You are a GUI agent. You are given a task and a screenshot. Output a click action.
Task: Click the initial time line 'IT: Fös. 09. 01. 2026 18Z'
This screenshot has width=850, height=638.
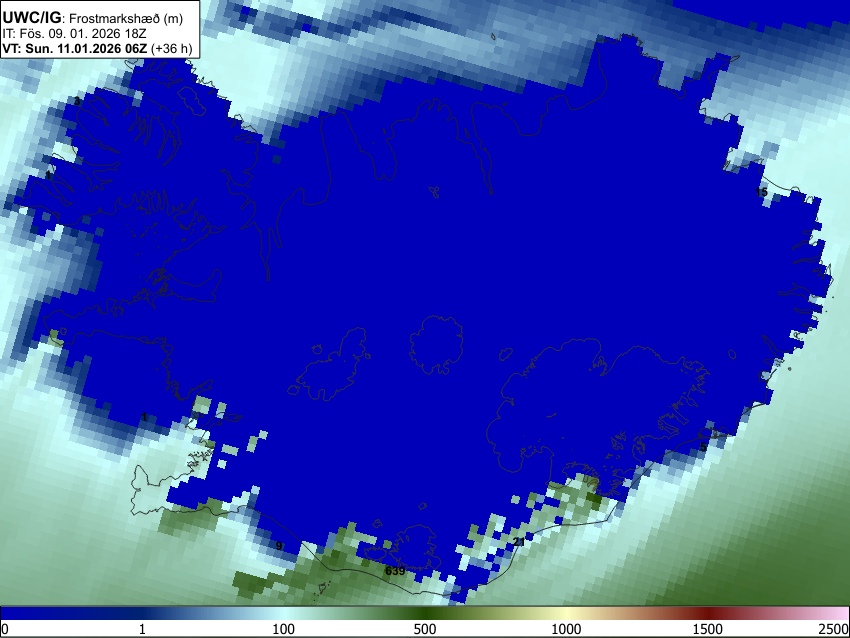tap(74, 34)
